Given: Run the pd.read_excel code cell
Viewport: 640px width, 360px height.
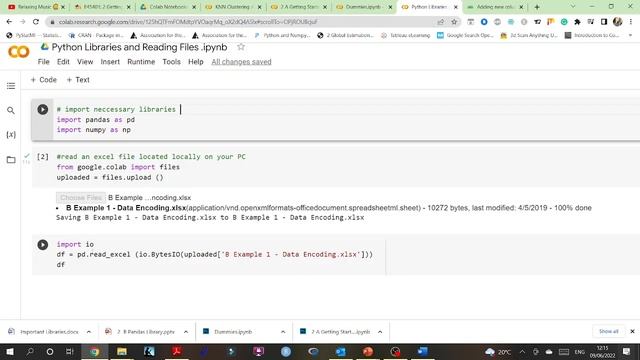Looking at the screenshot, I should pos(42,244).
